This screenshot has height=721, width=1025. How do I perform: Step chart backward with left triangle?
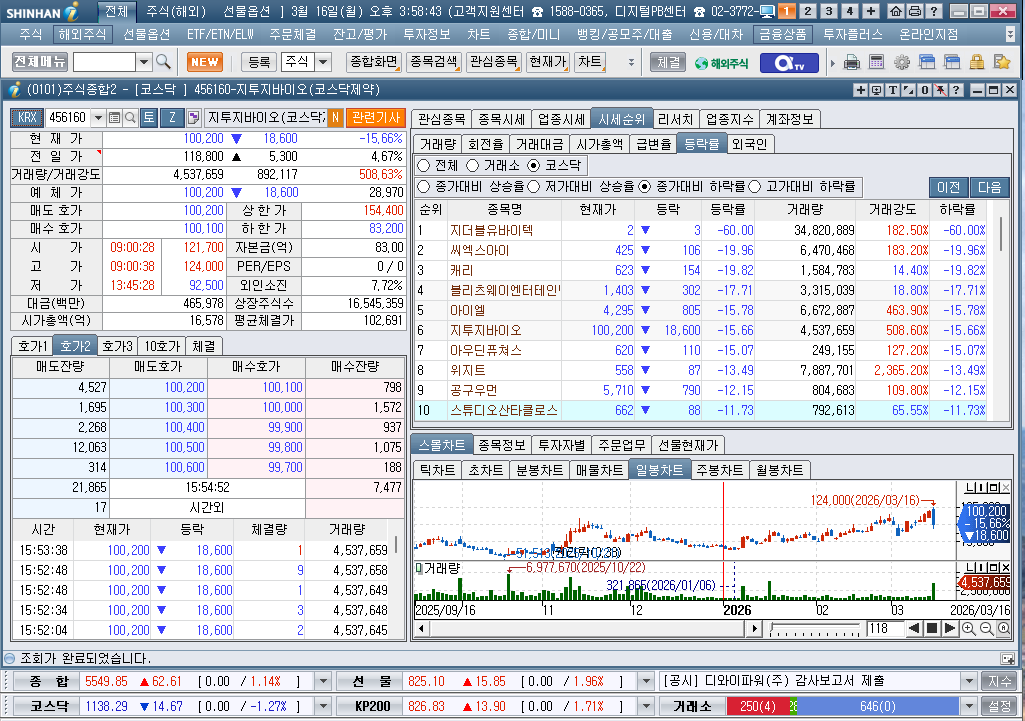(x=915, y=629)
